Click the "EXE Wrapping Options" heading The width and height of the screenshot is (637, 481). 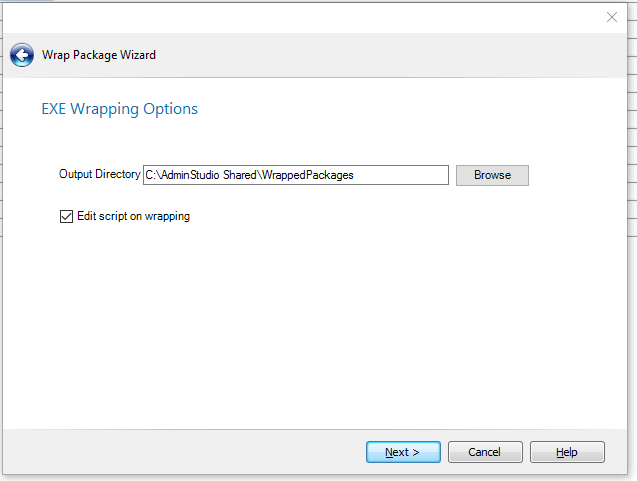point(119,109)
